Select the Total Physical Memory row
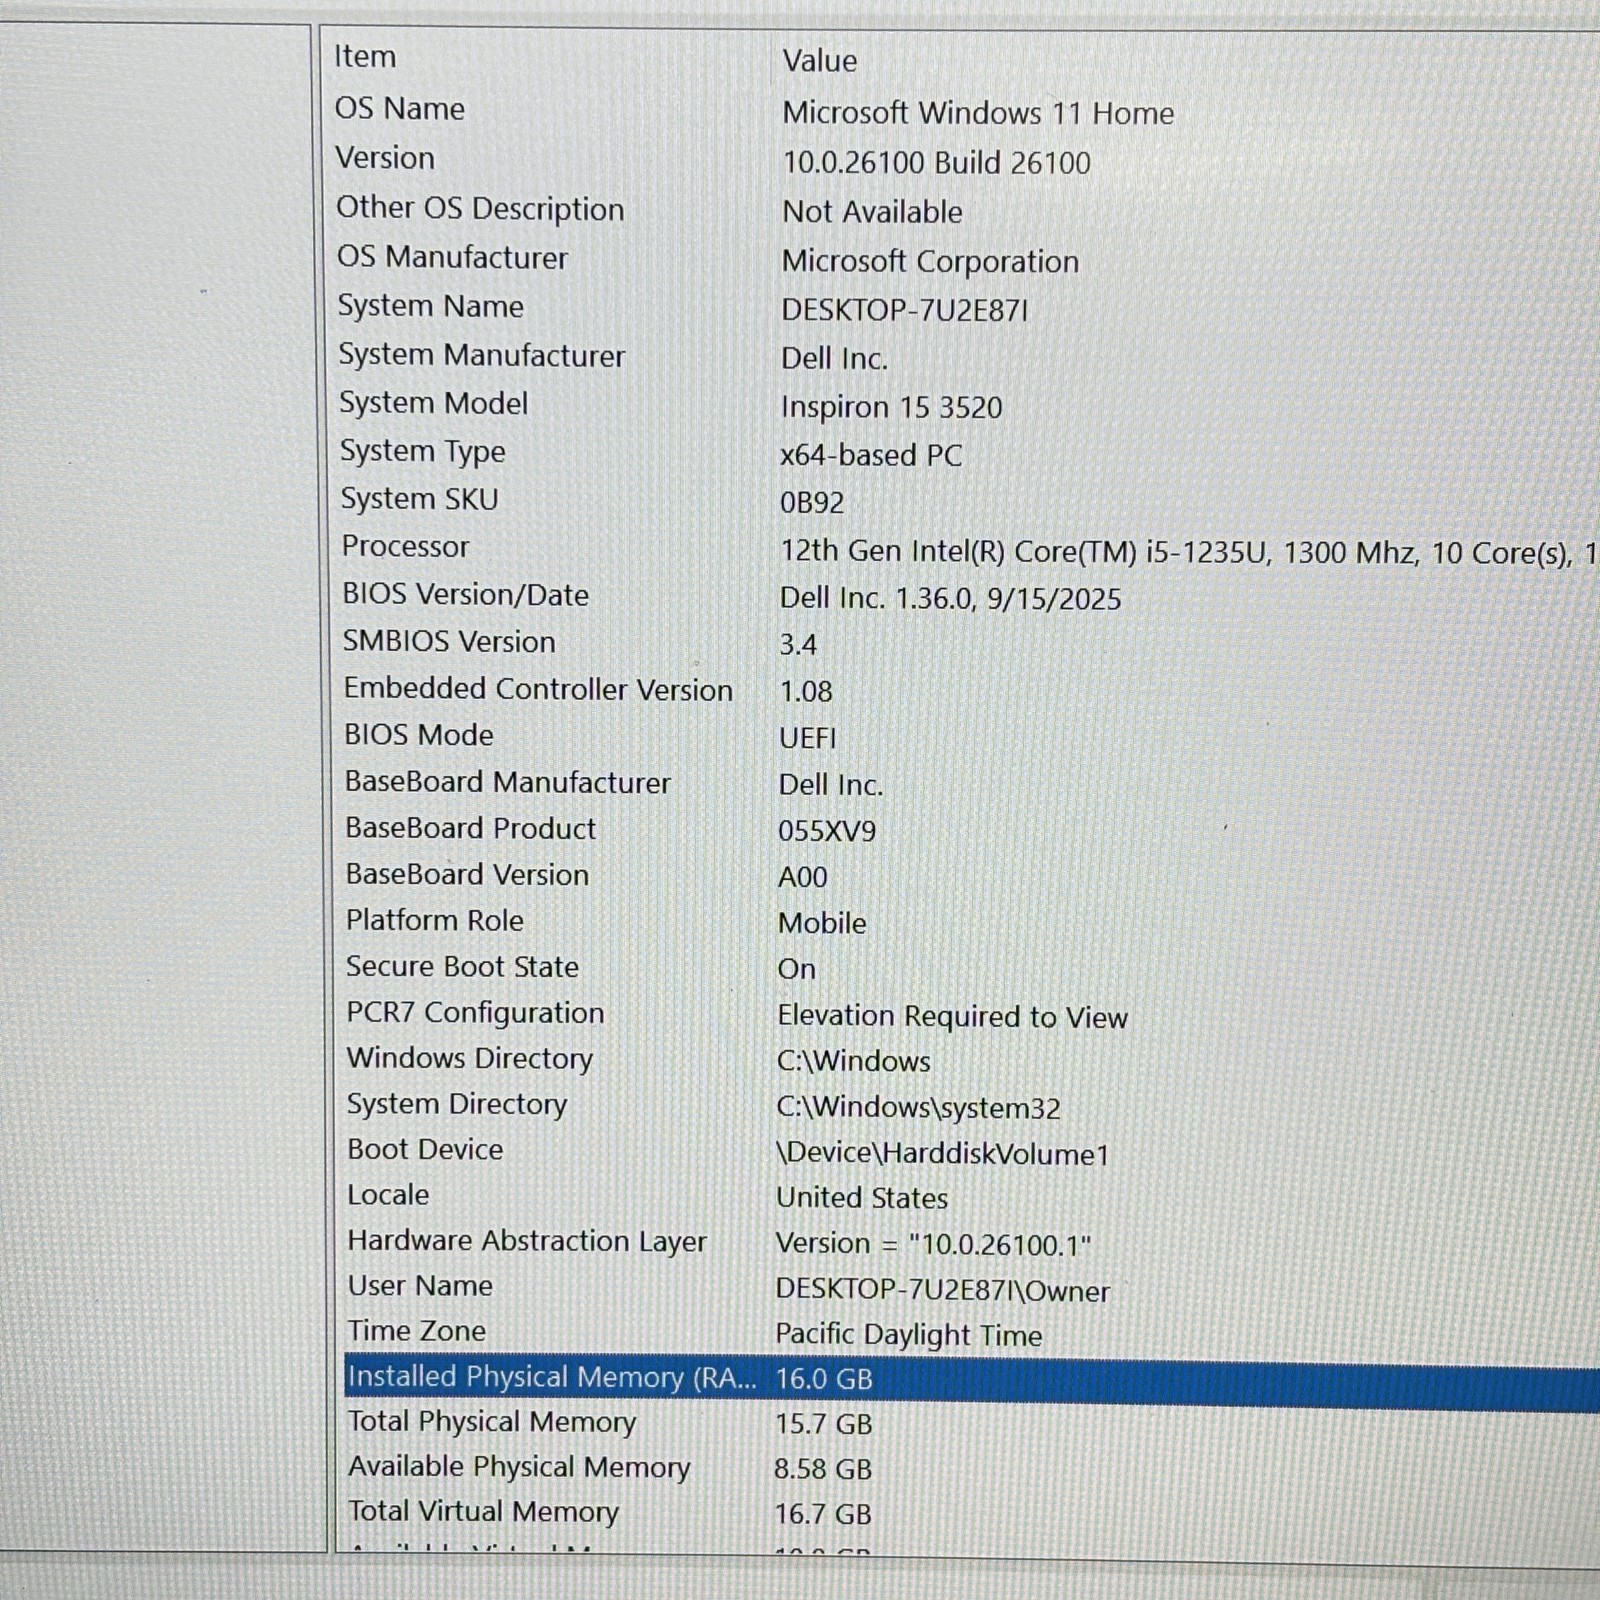The height and width of the screenshot is (1600, 1600). pyautogui.click(x=491, y=1423)
